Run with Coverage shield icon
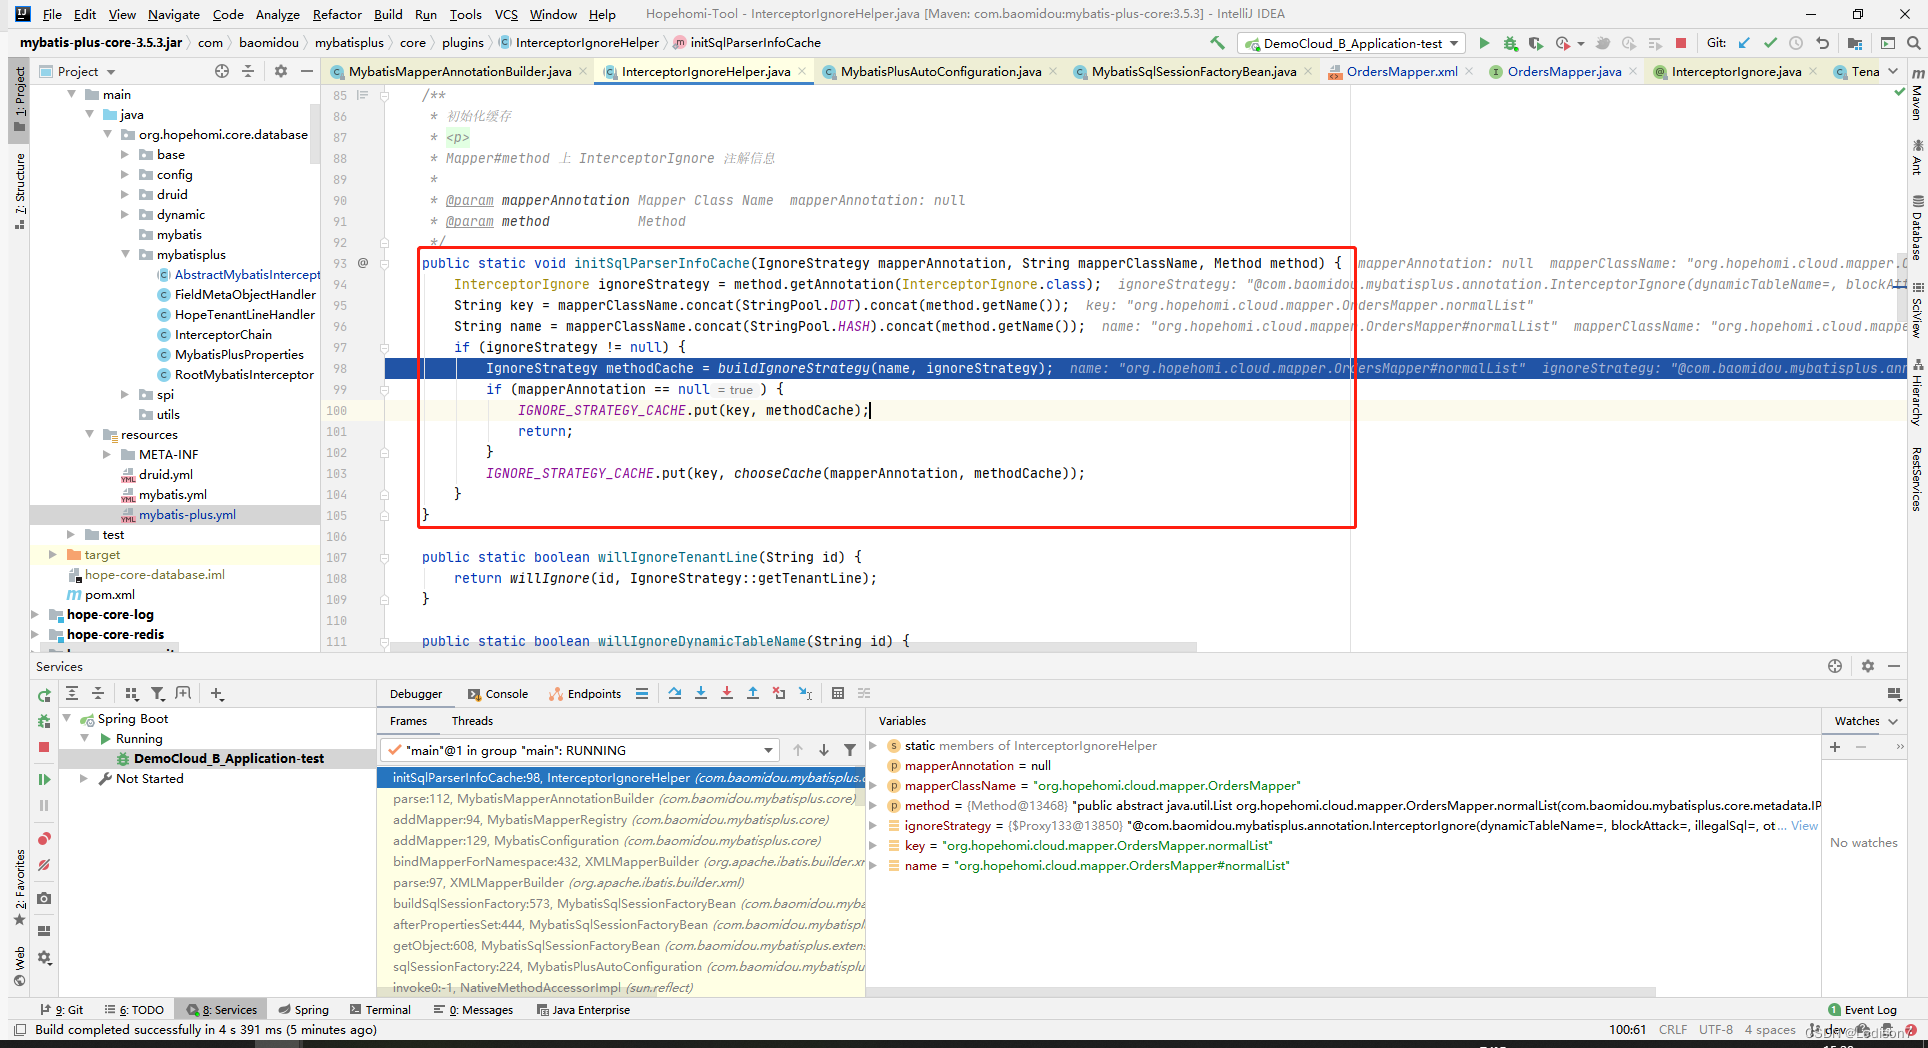This screenshot has width=1928, height=1048. click(x=1536, y=43)
